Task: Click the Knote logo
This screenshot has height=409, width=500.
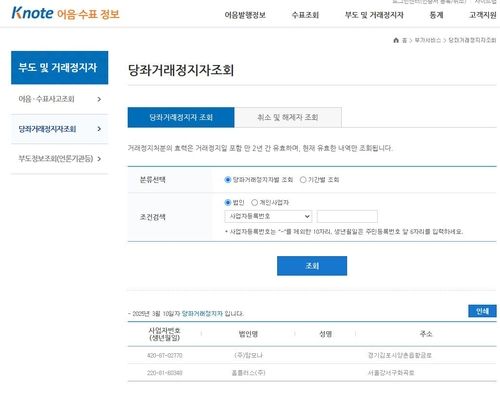Action: pyautogui.click(x=65, y=14)
